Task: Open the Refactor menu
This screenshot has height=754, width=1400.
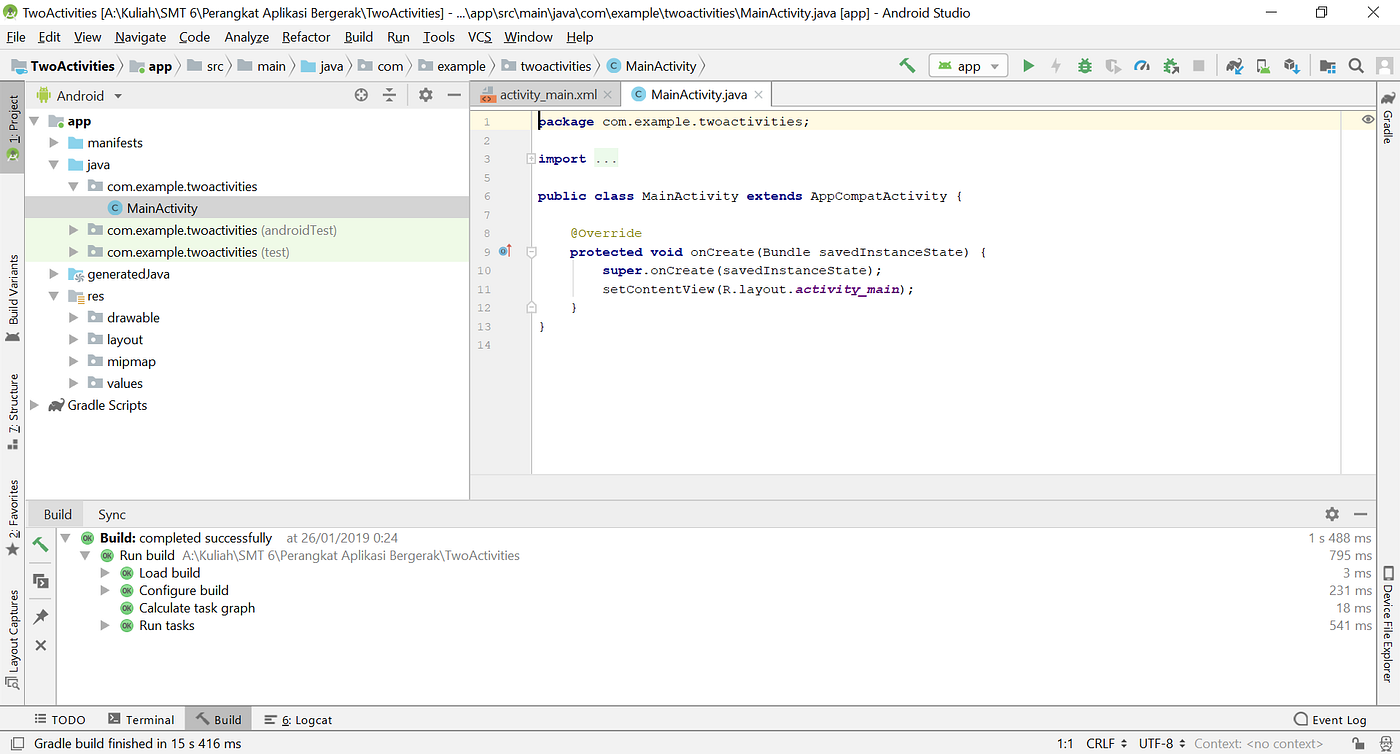Action: pyautogui.click(x=306, y=37)
